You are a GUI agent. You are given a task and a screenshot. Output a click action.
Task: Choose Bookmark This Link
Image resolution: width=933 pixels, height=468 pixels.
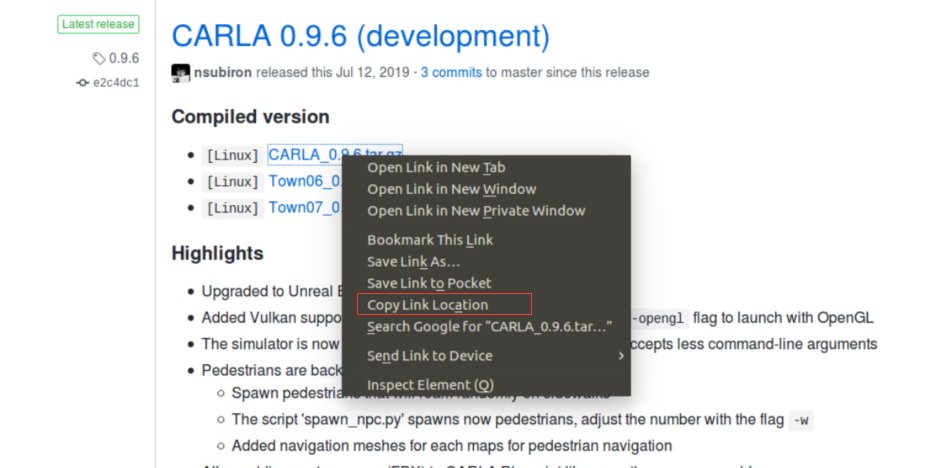(x=430, y=240)
